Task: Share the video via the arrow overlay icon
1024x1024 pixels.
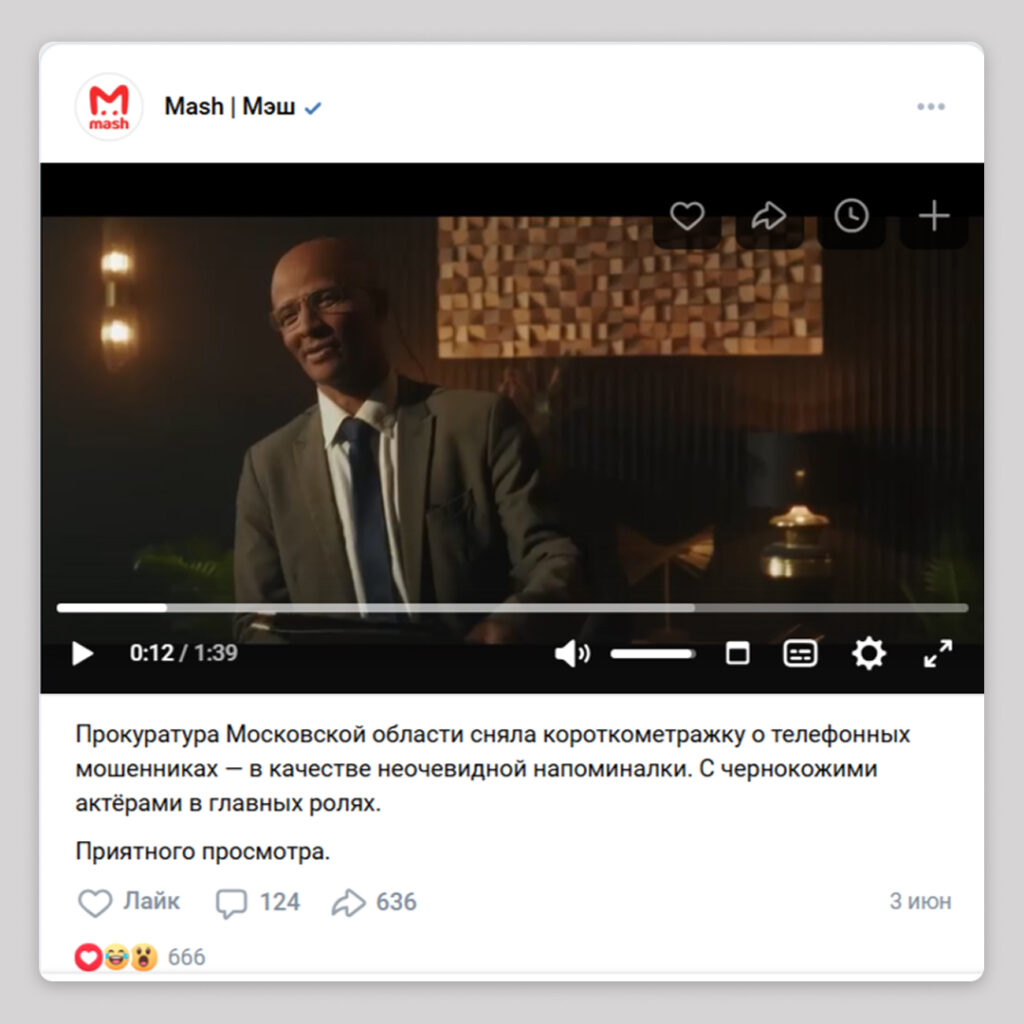Action: [769, 216]
